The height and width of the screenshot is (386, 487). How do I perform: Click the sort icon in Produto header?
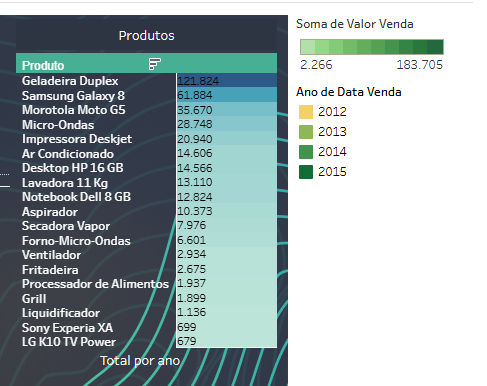(155, 64)
